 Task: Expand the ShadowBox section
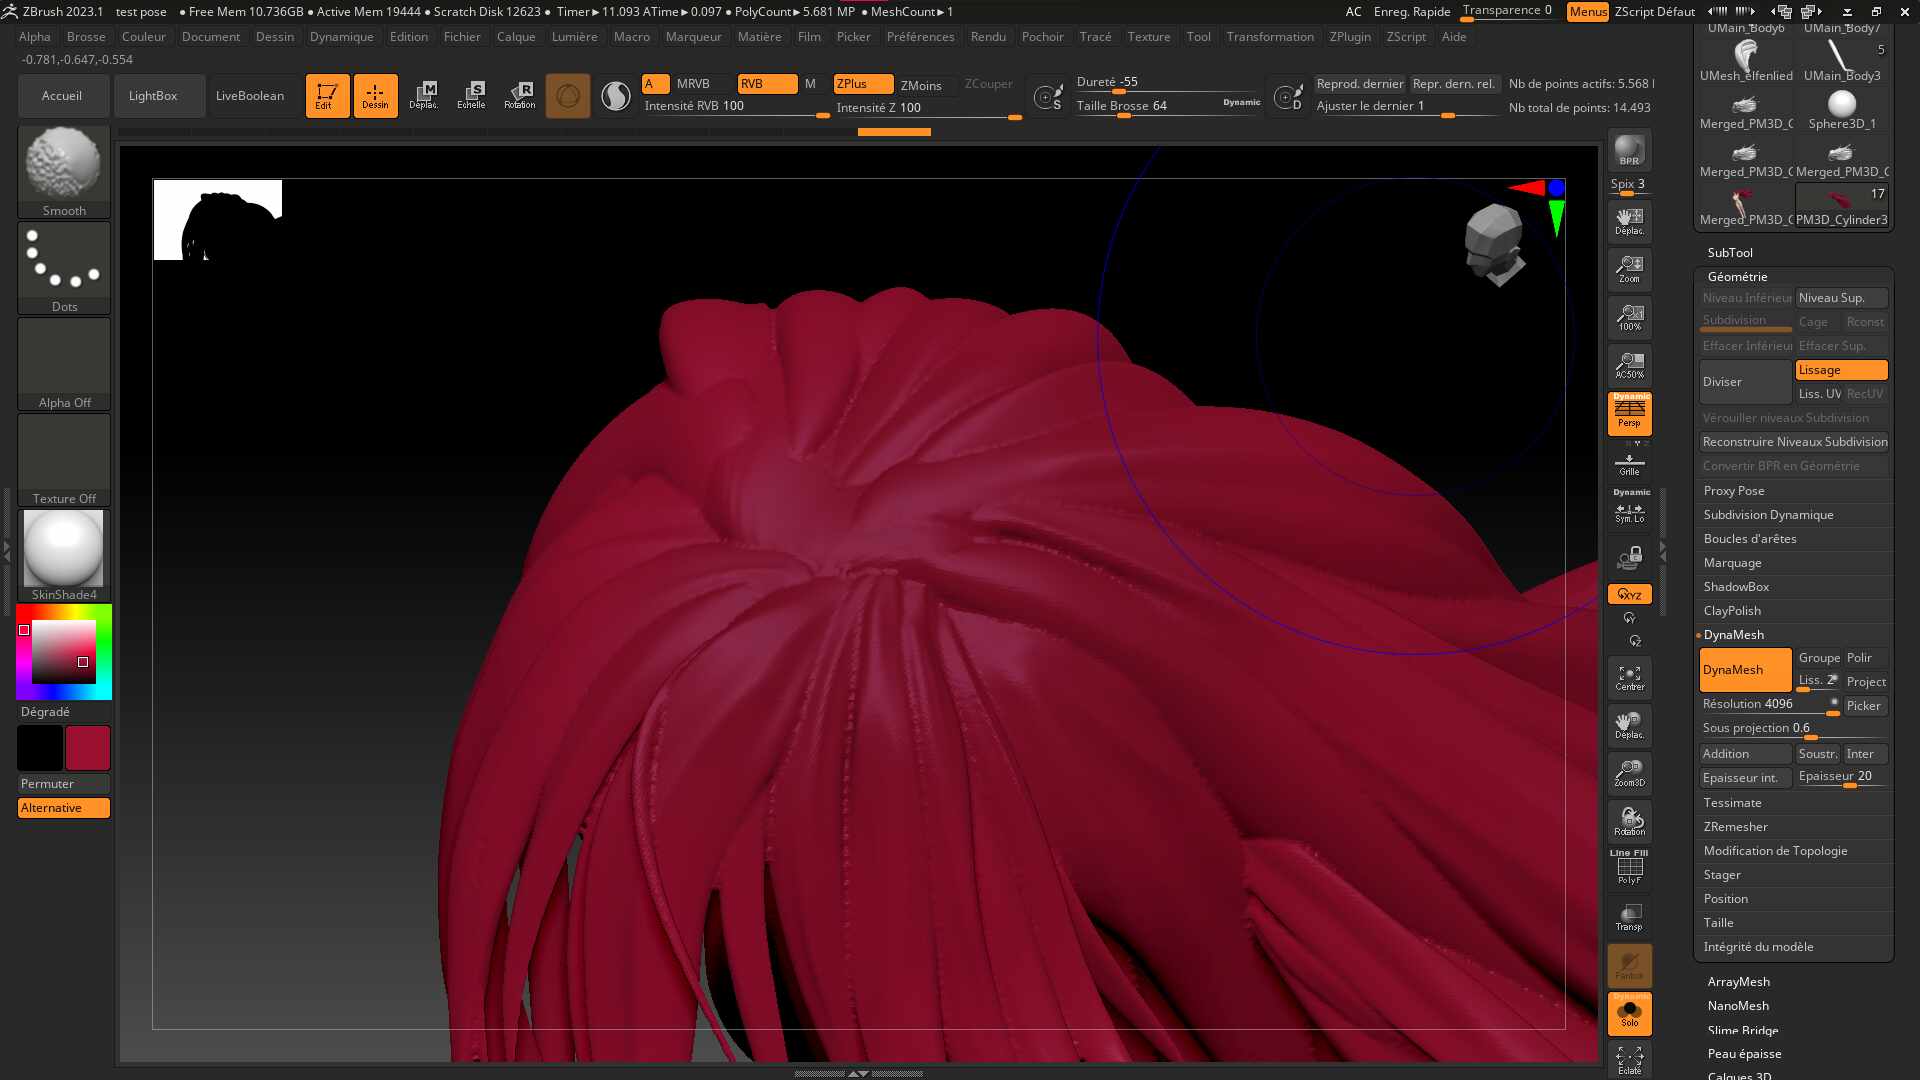pyautogui.click(x=1736, y=587)
